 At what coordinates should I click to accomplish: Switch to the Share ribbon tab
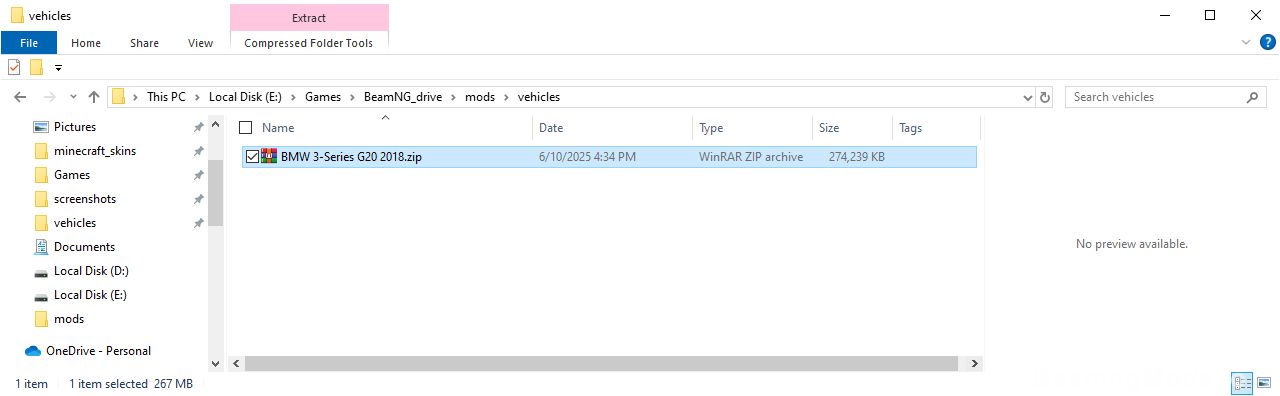(x=144, y=43)
